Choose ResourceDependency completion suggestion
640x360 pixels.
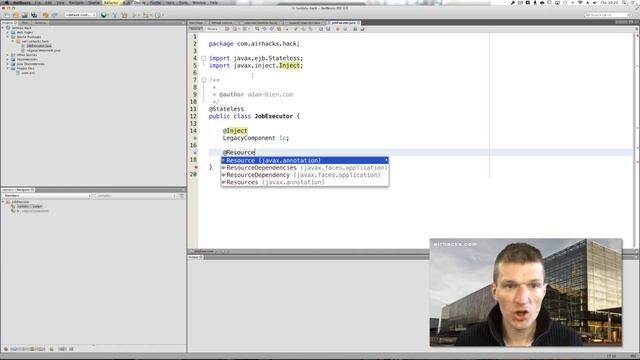pyautogui.click(x=304, y=175)
